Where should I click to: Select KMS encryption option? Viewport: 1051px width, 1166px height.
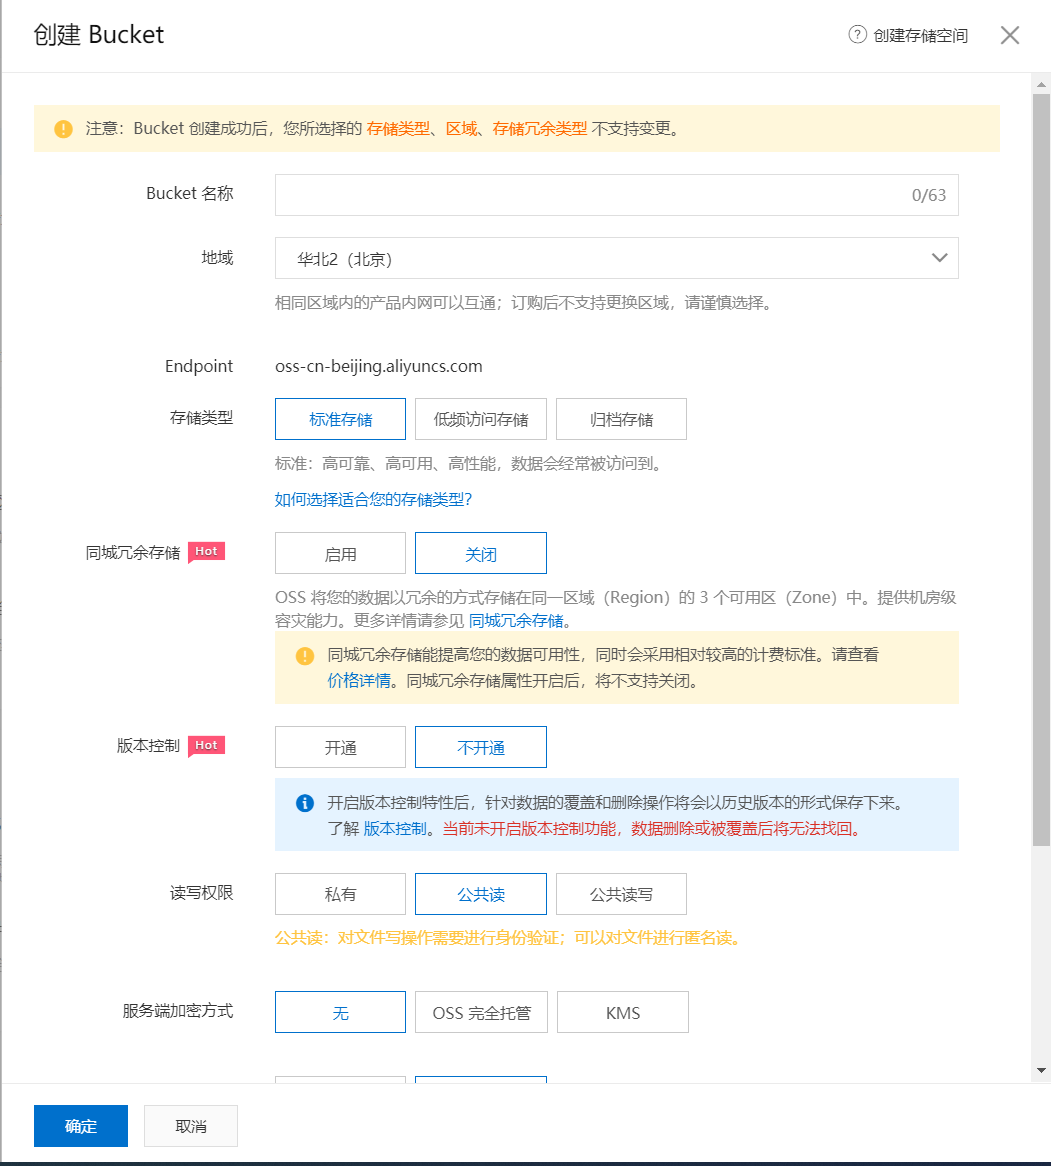623,1013
